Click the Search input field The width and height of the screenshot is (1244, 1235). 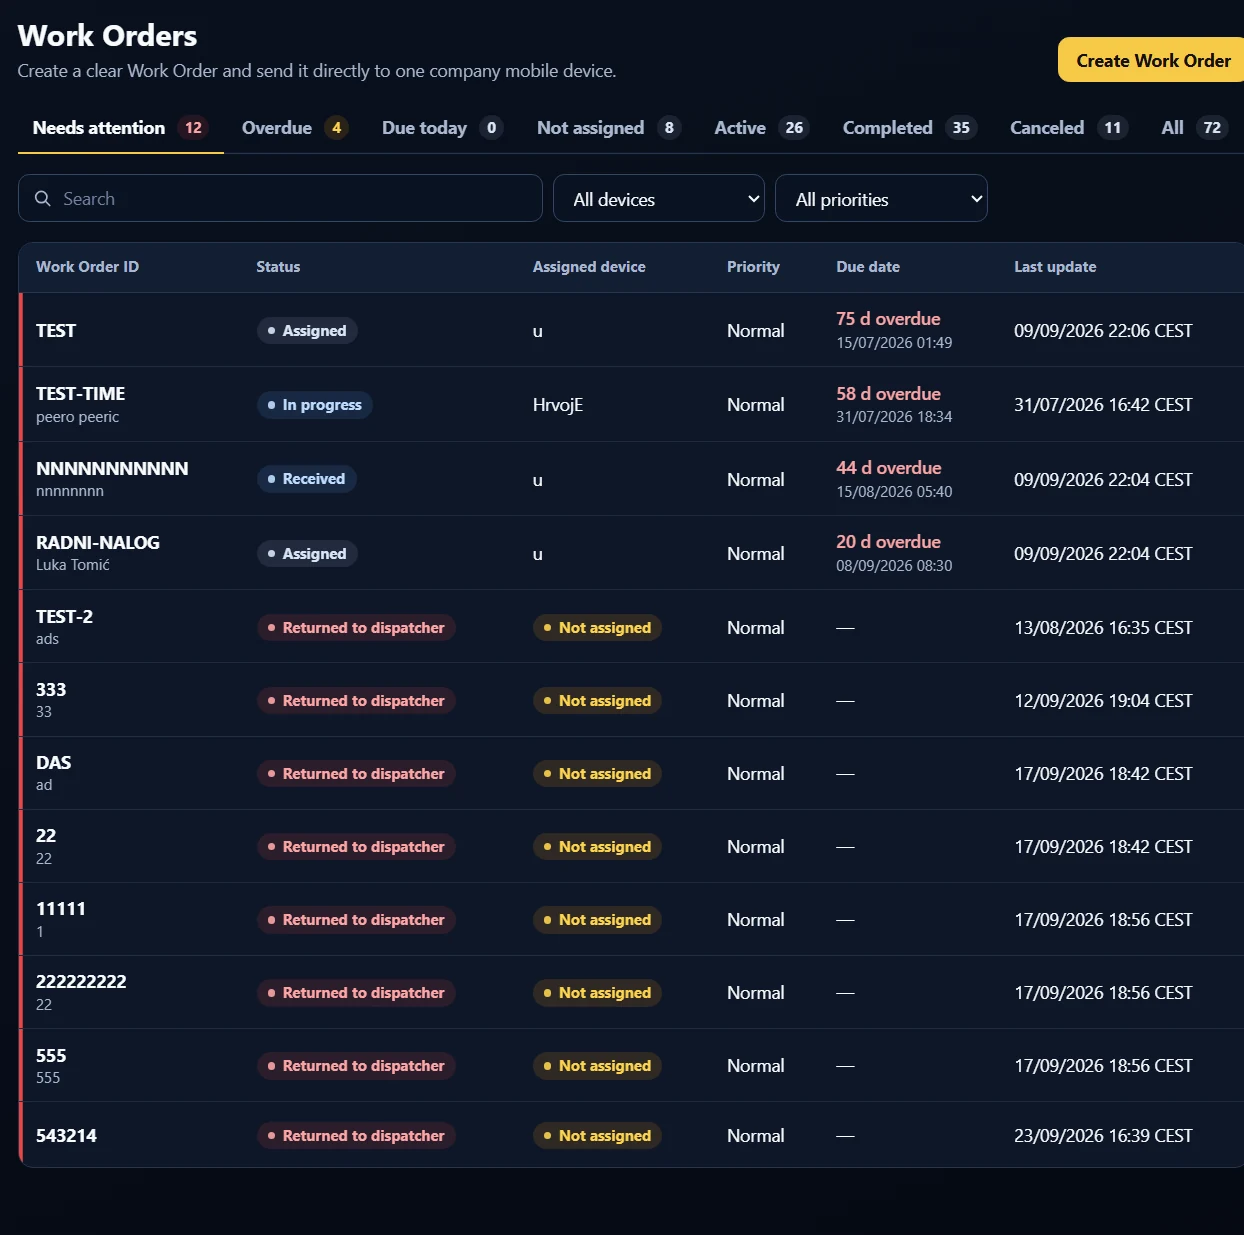click(280, 198)
